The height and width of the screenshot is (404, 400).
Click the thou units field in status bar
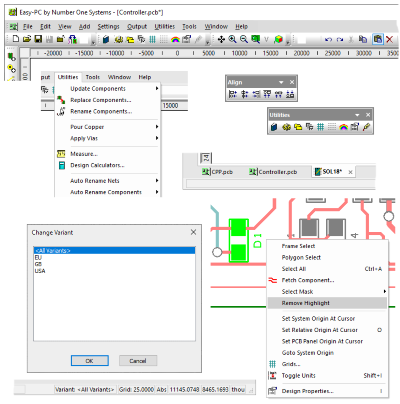(x=238, y=389)
